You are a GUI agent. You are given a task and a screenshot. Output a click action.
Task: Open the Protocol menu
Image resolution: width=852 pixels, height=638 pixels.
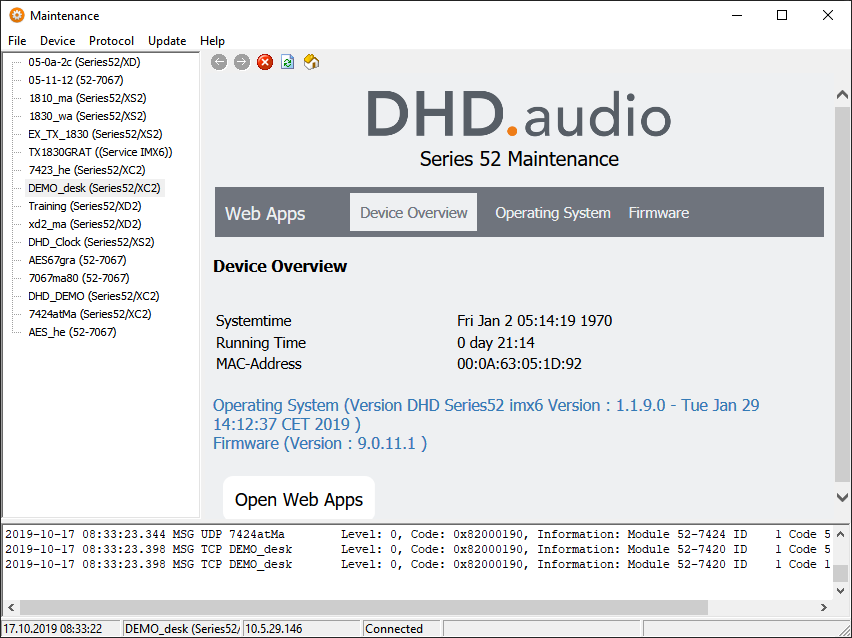(x=111, y=41)
